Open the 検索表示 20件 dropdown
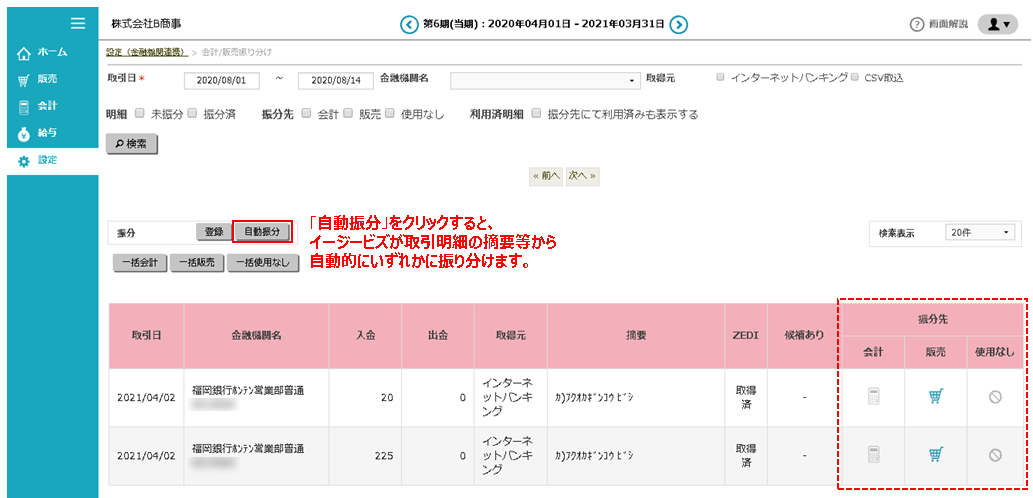 pyautogui.click(x=980, y=232)
